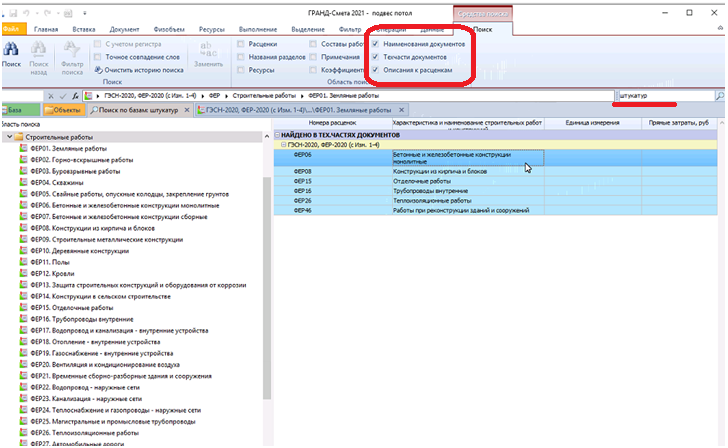
Task: Switch to the Документ ribbon tab
Action: tap(124, 29)
